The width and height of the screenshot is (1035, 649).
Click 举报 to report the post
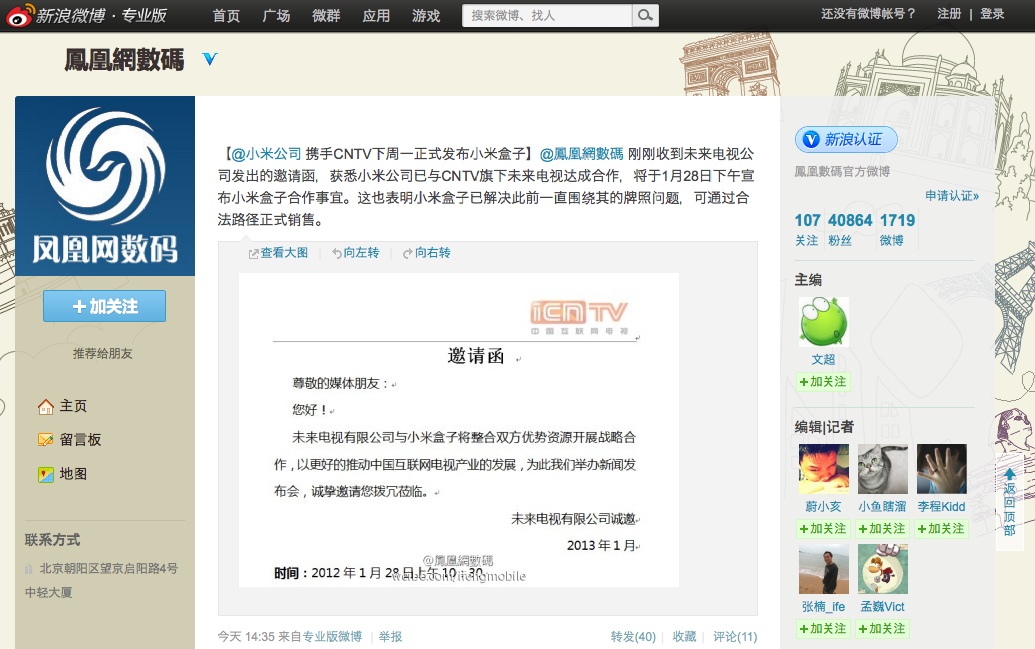(x=391, y=636)
